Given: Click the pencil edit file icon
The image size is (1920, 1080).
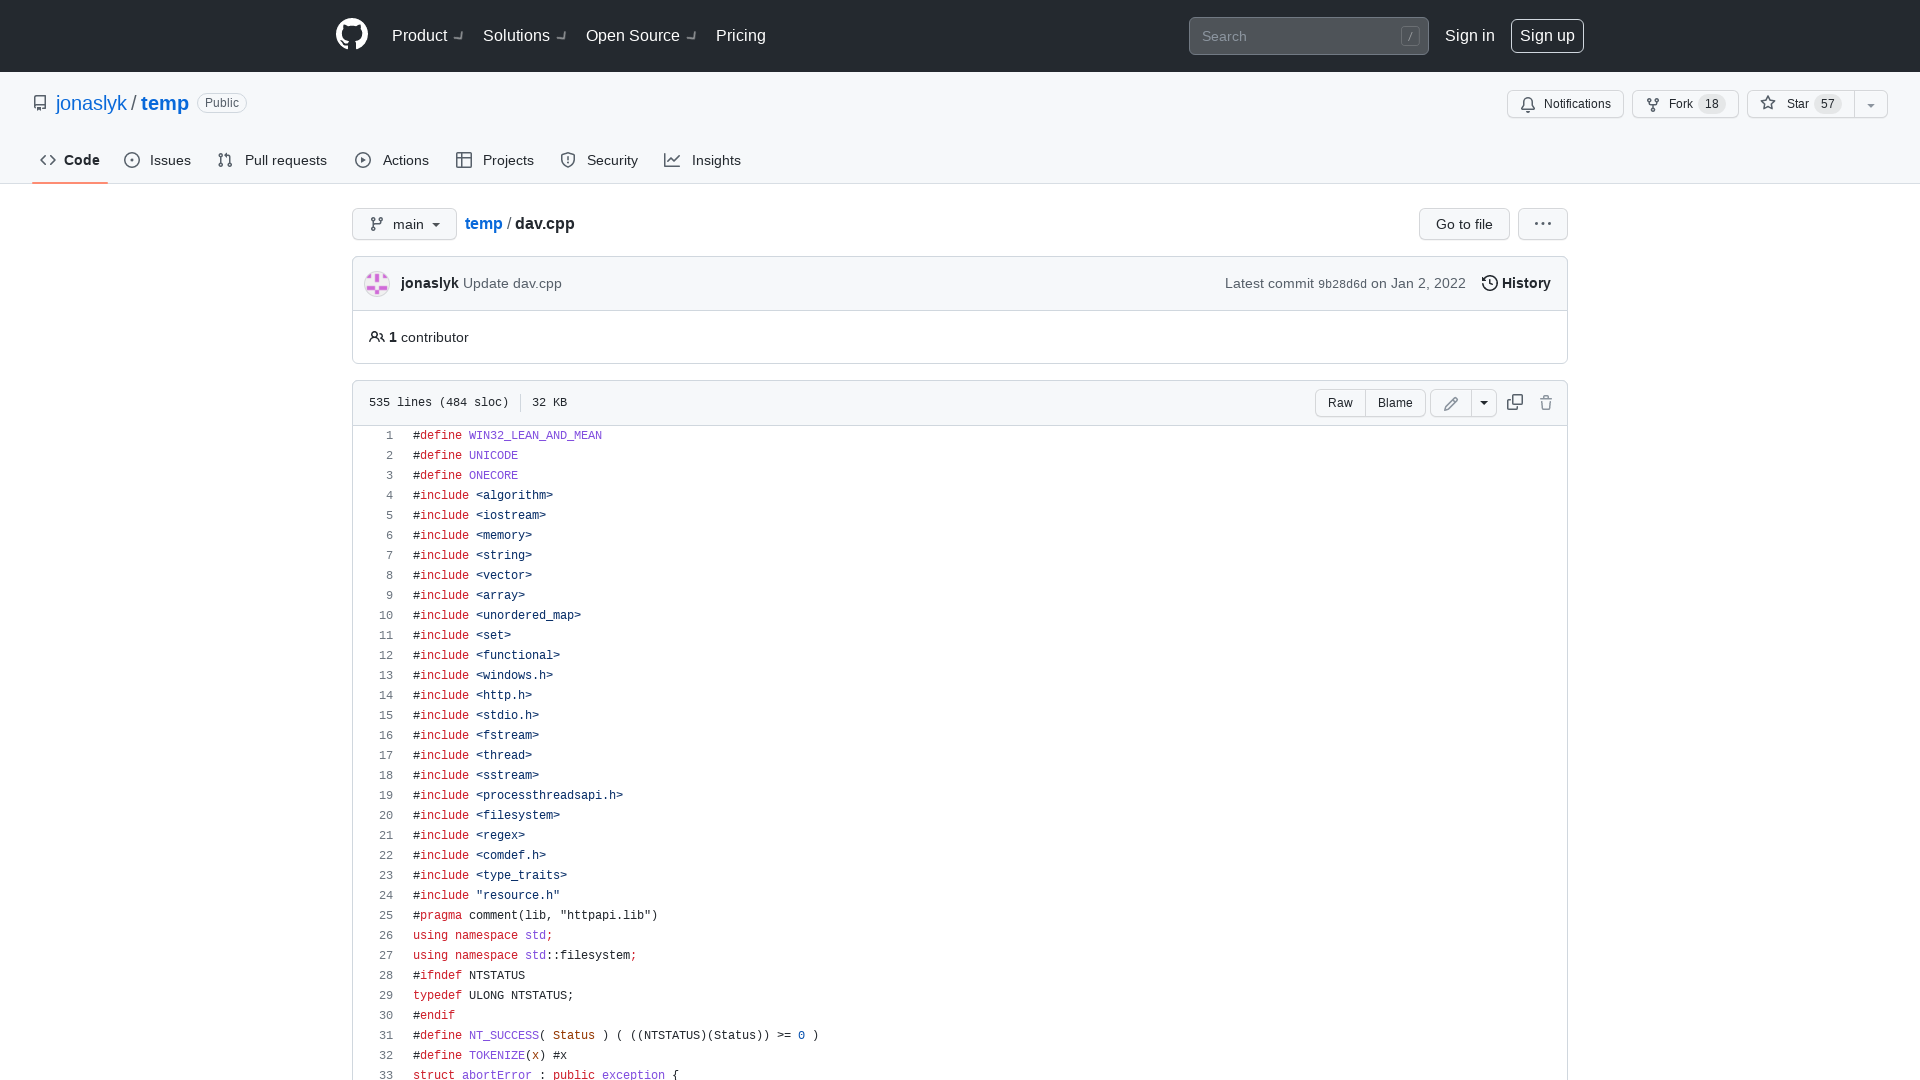Looking at the screenshot, I should click(x=1451, y=403).
